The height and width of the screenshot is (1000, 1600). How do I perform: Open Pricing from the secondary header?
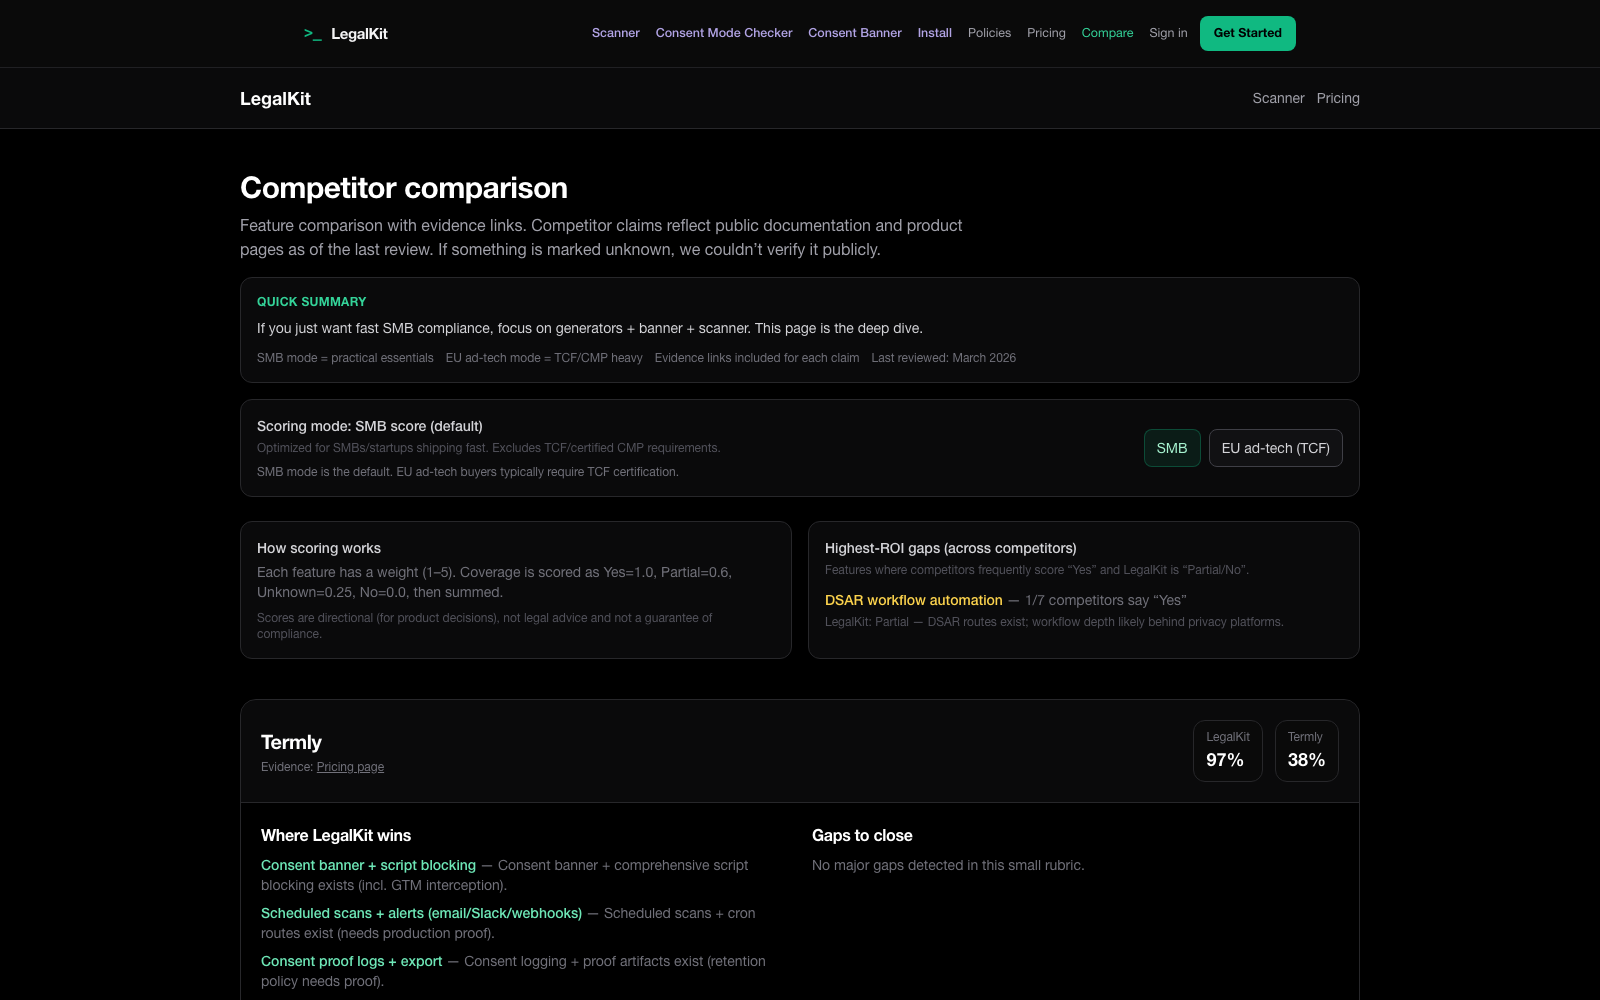1338,98
